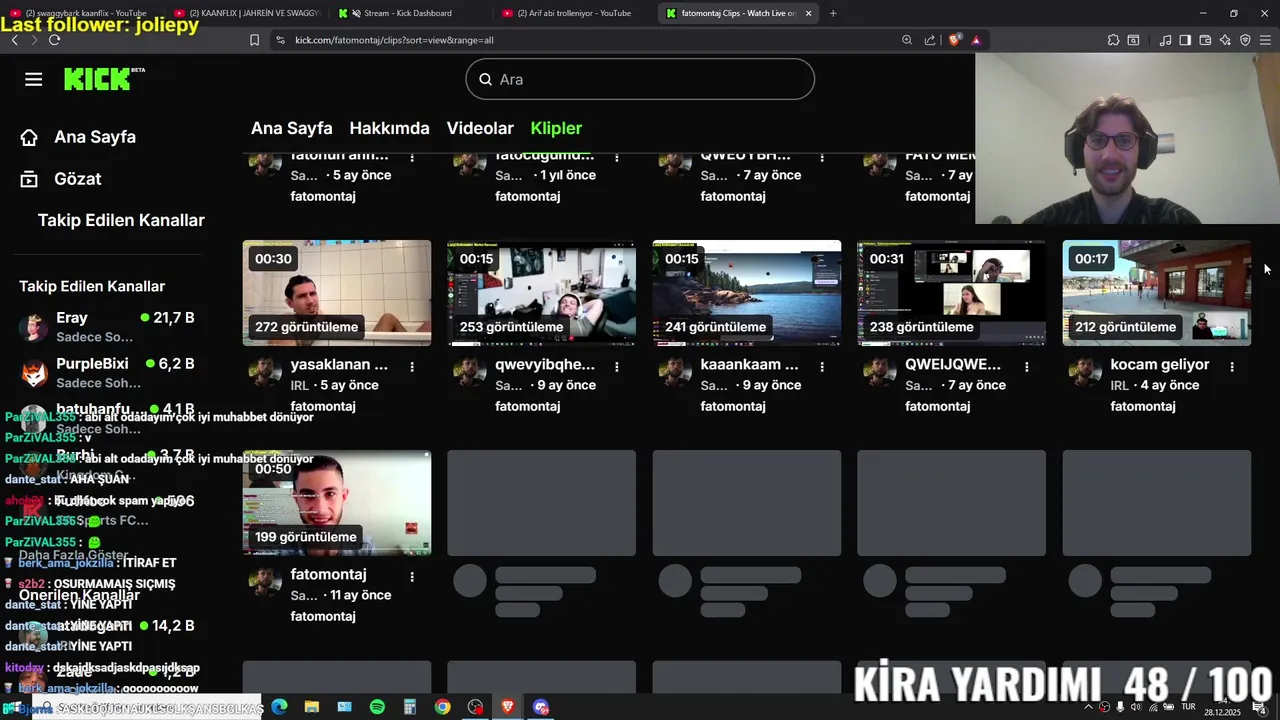This screenshot has width=1280, height=720.
Task: Click 'kocam geliyor' clip title
Action: tap(1160, 365)
